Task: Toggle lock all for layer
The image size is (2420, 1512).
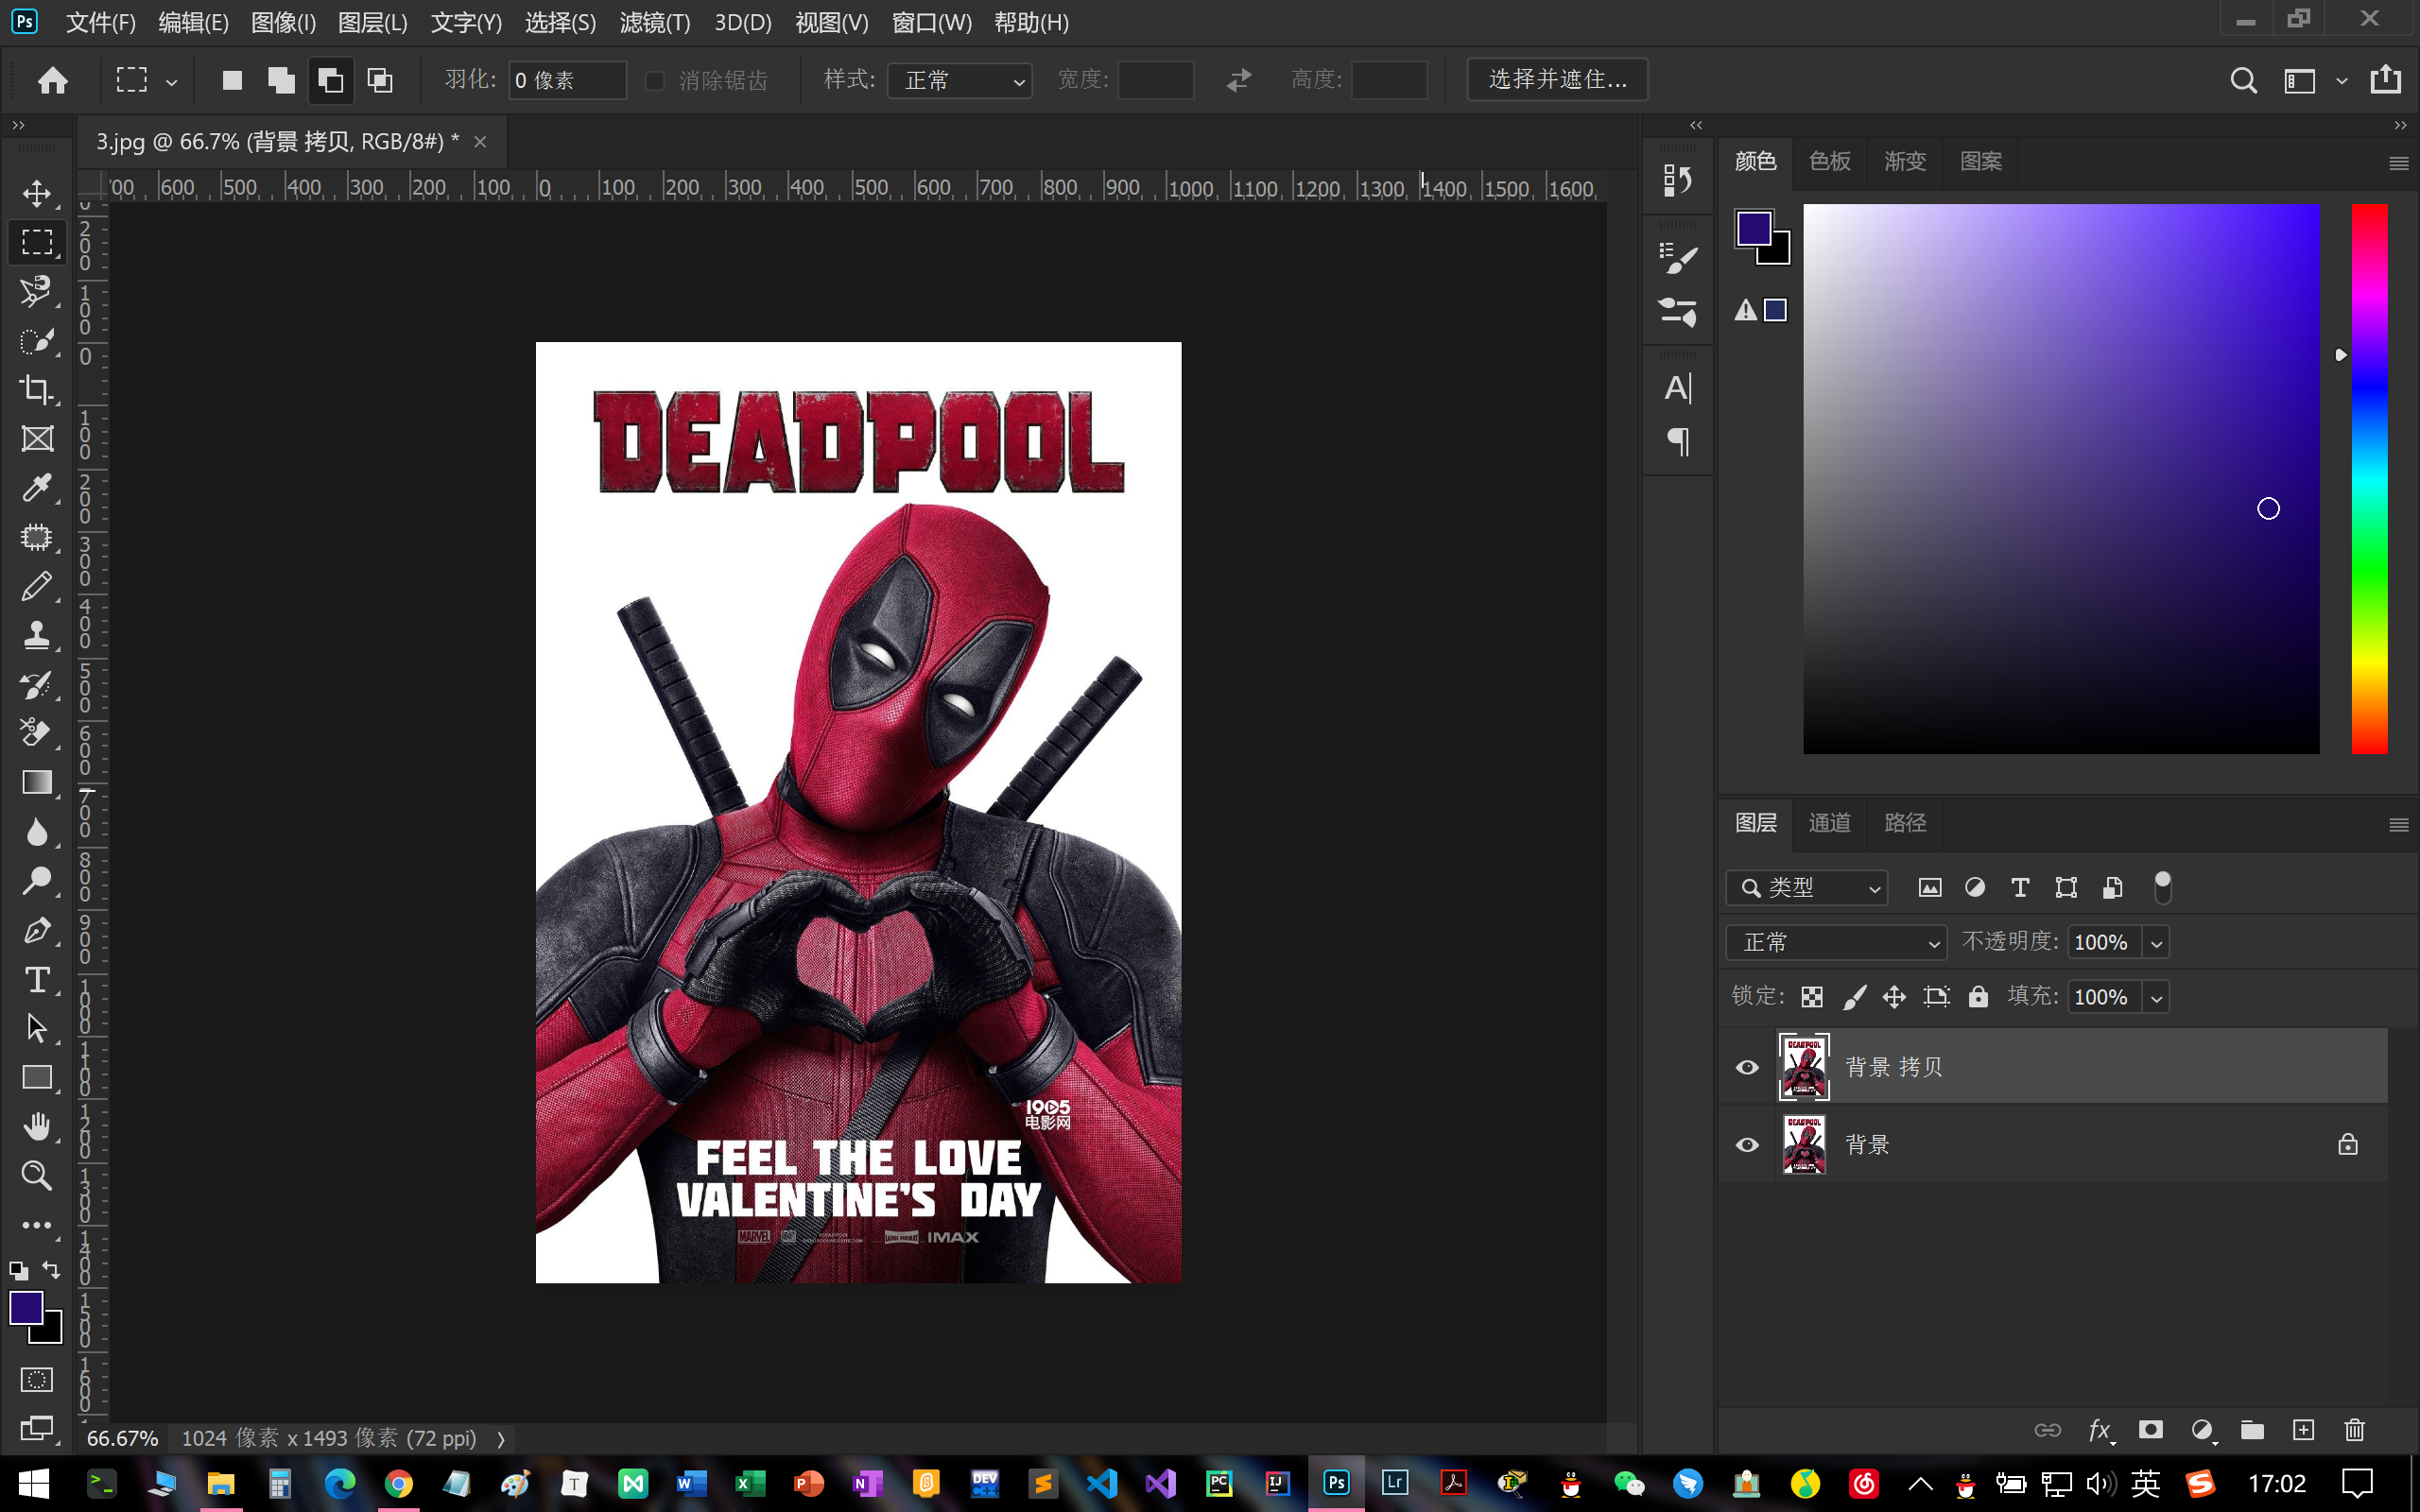Action: [x=1978, y=997]
